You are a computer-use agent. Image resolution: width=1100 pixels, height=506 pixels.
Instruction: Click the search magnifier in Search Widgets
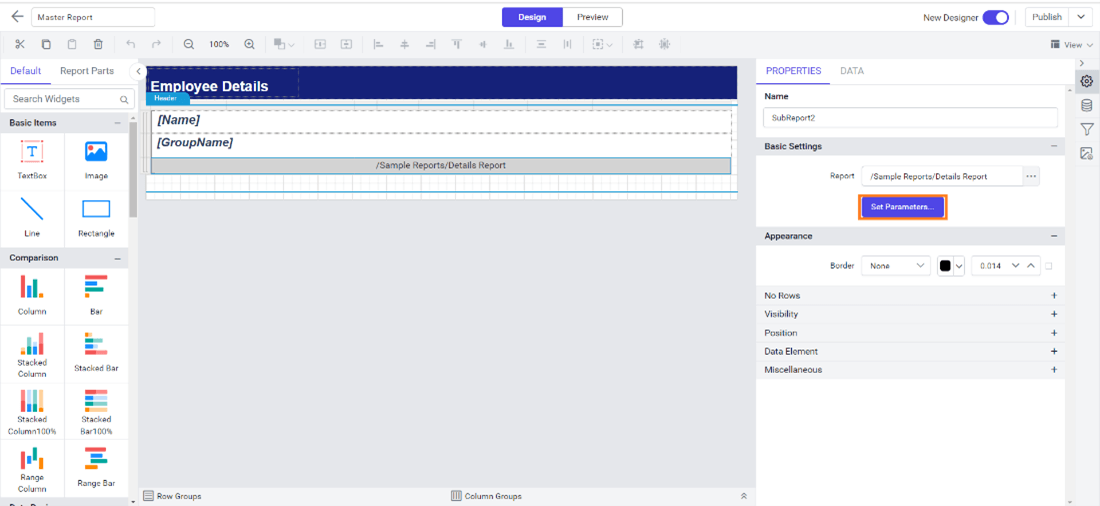pyautogui.click(x=124, y=100)
